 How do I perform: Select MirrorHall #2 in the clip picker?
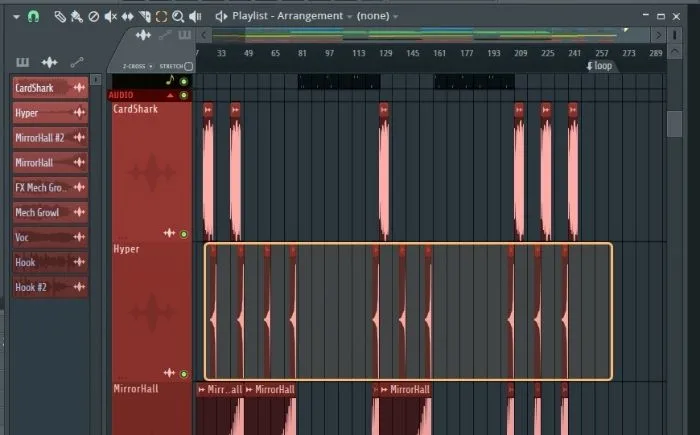(50, 138)
